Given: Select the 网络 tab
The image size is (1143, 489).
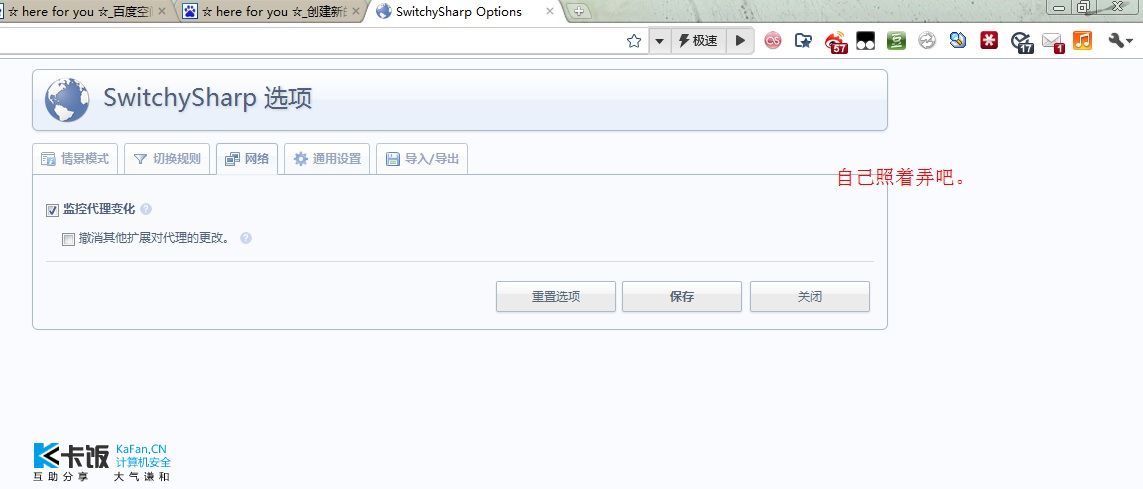Looking at the screenshot, I should [x=247, y=159].
